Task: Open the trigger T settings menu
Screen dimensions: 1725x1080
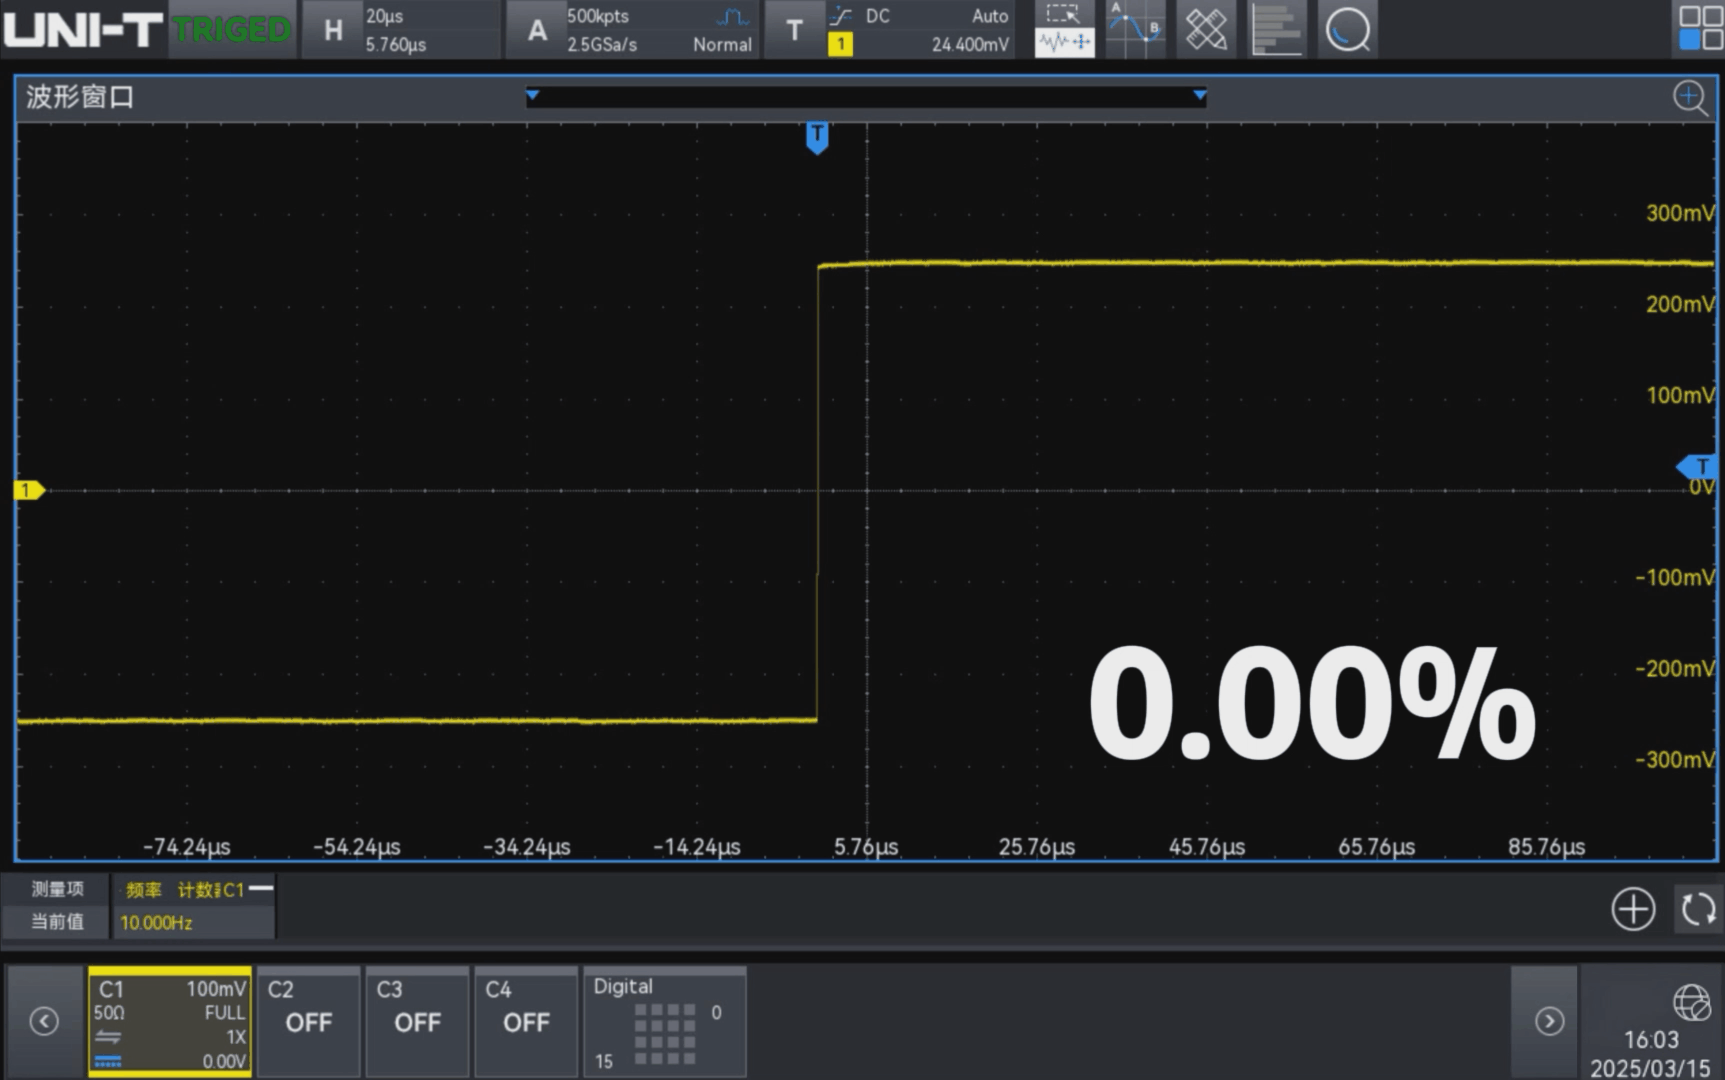Action: click(x=795, y=30)
